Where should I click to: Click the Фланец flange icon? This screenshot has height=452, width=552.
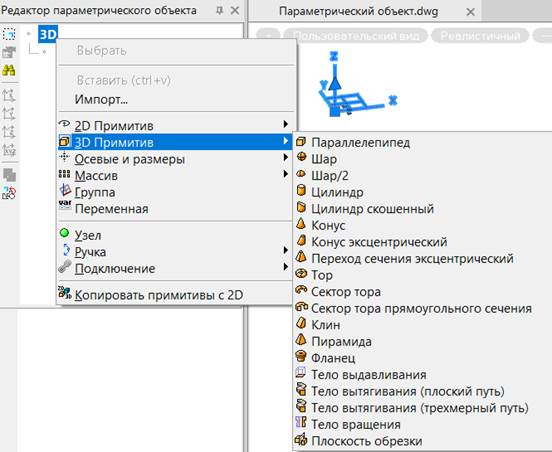[301, 356]
